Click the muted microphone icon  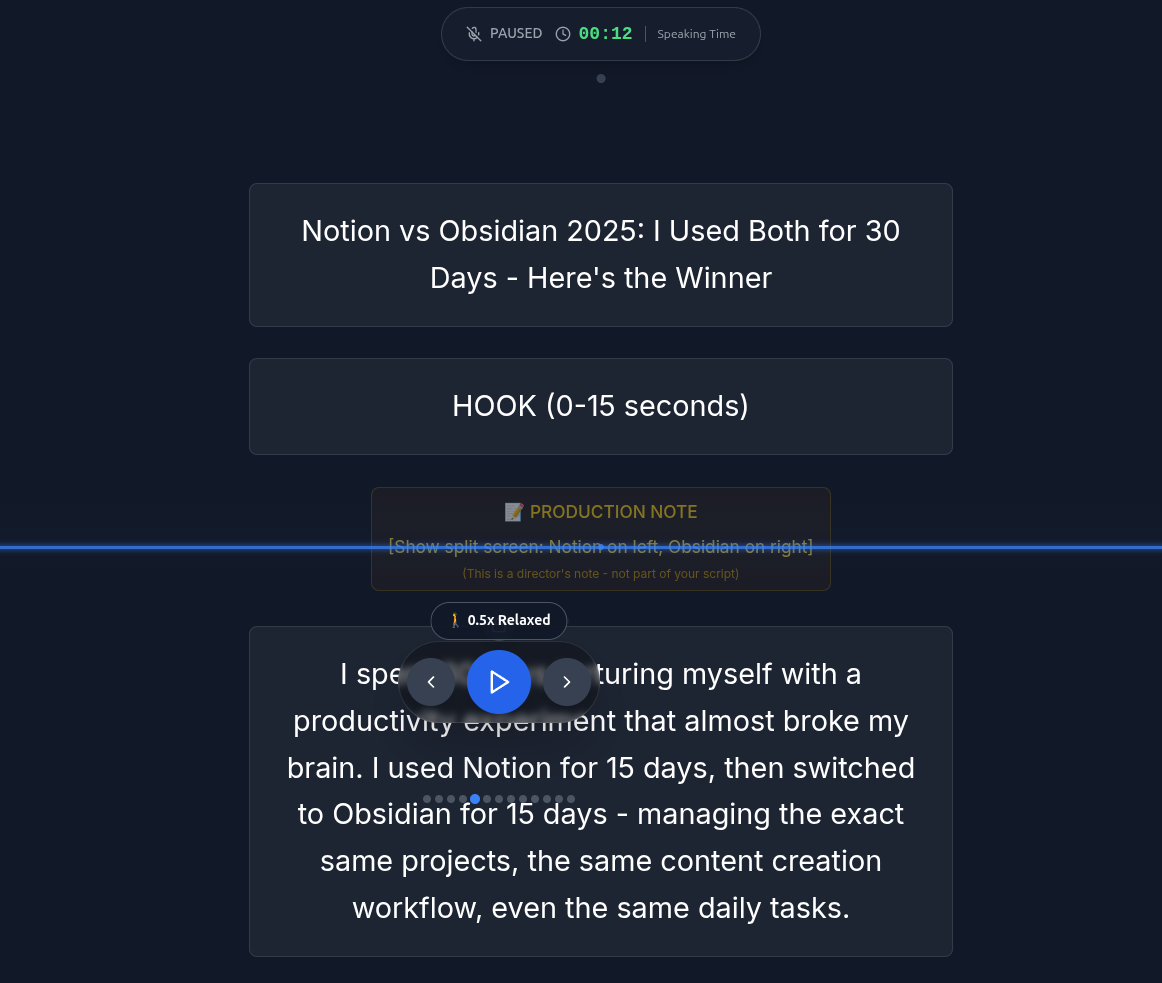(473, 33)
